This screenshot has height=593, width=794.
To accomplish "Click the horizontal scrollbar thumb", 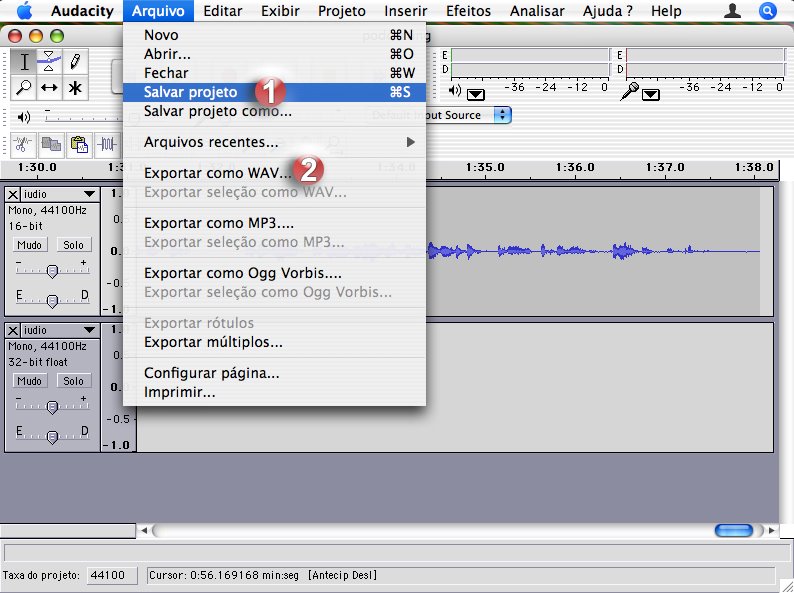I will point(734,530).
